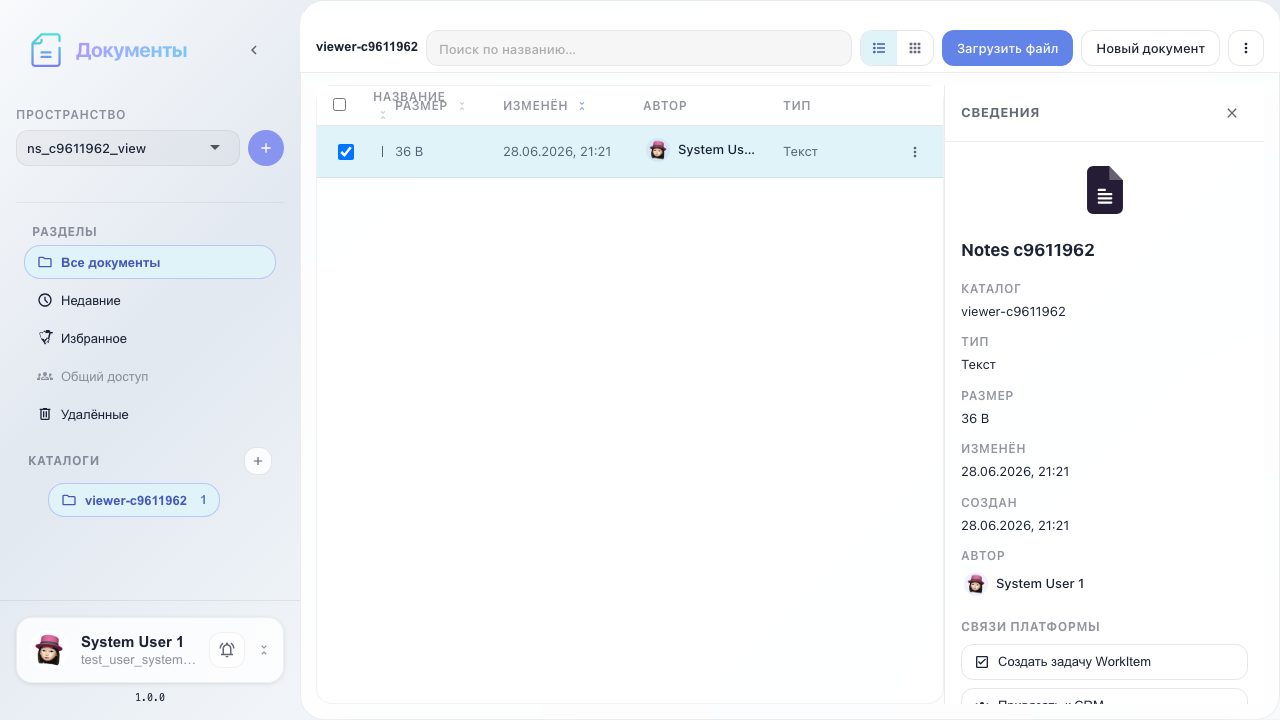
Task: Expand the System User 1 account menu
Action: pos(264,650)
